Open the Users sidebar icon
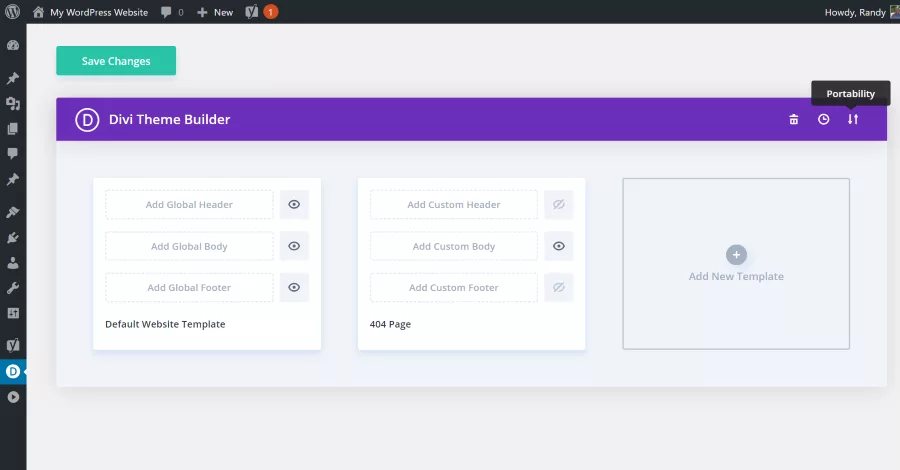Screen dimensions: 900x470 point(13,263)
